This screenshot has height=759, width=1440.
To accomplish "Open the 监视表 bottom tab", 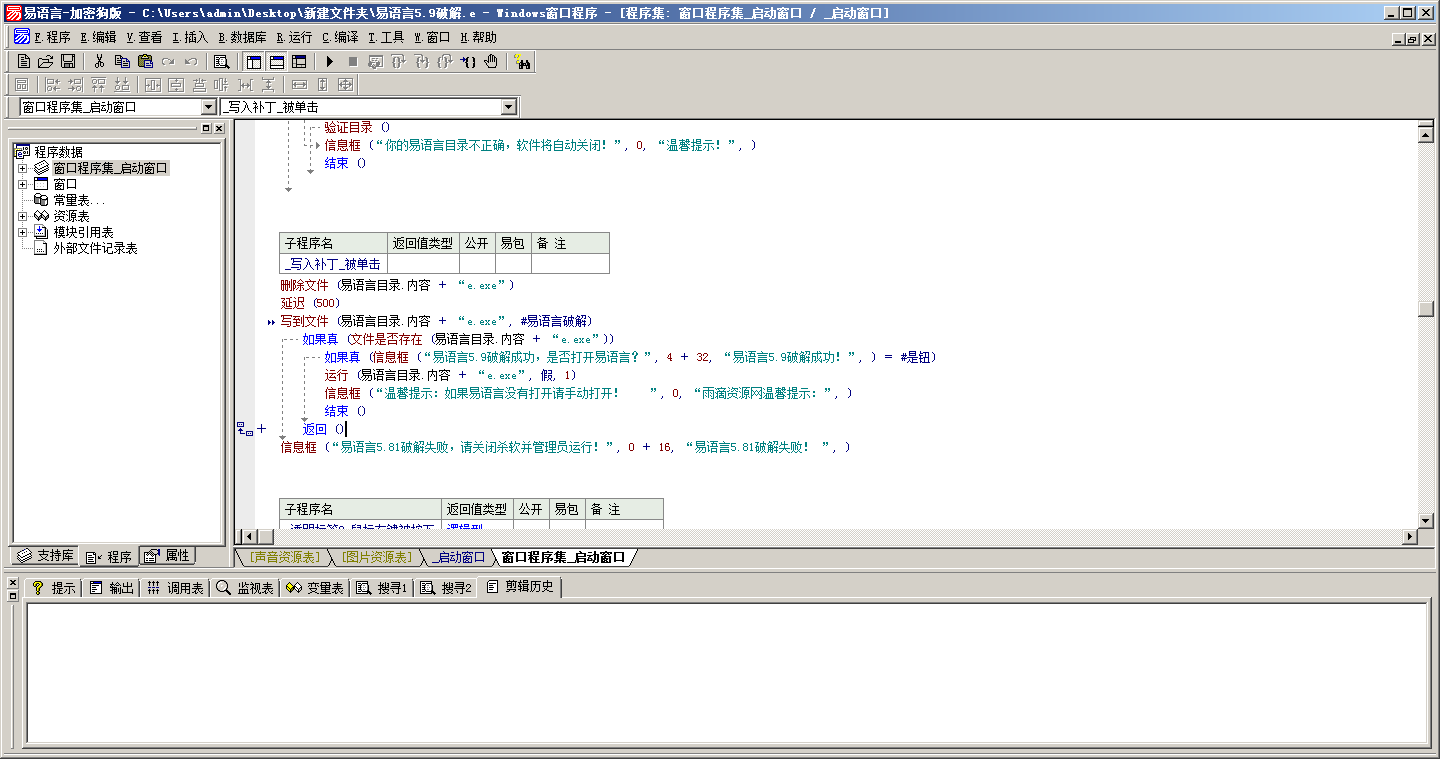I will tap(245, 588).
